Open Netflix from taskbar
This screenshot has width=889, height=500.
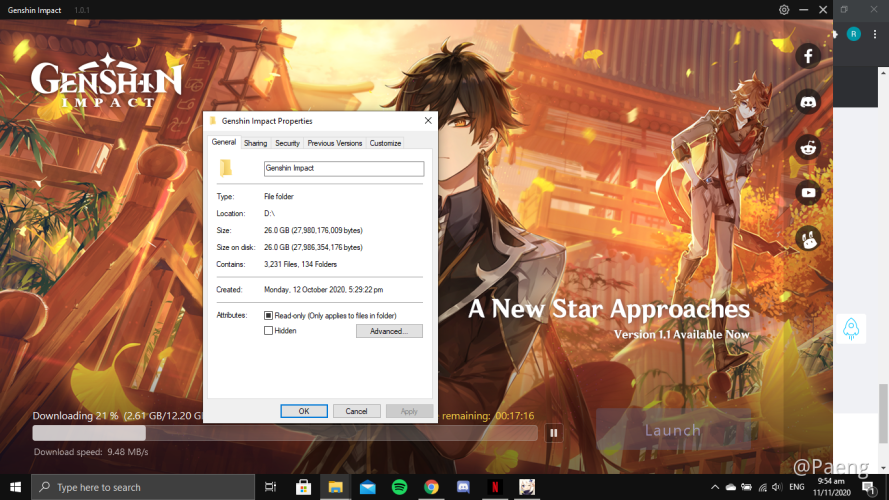(495, 487)
